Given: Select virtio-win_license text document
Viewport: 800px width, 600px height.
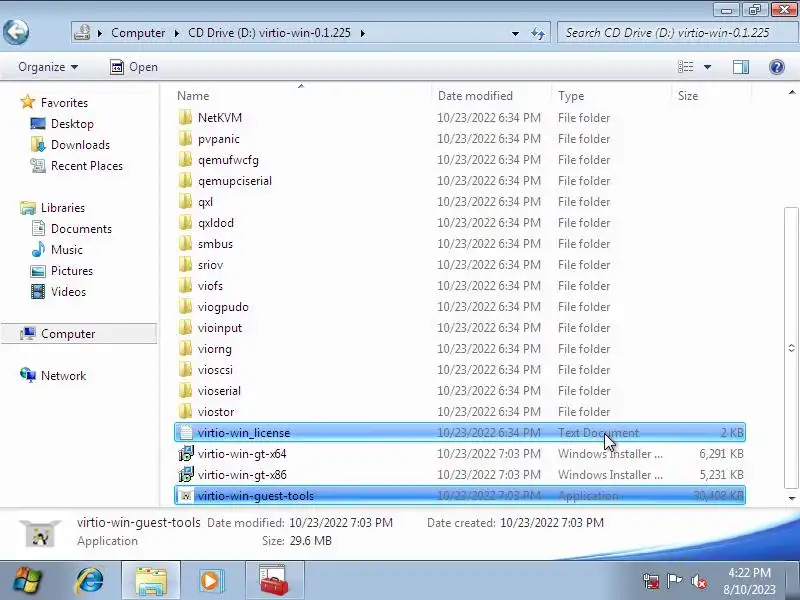Looking at the screenshot, I should tap(460, 433).
